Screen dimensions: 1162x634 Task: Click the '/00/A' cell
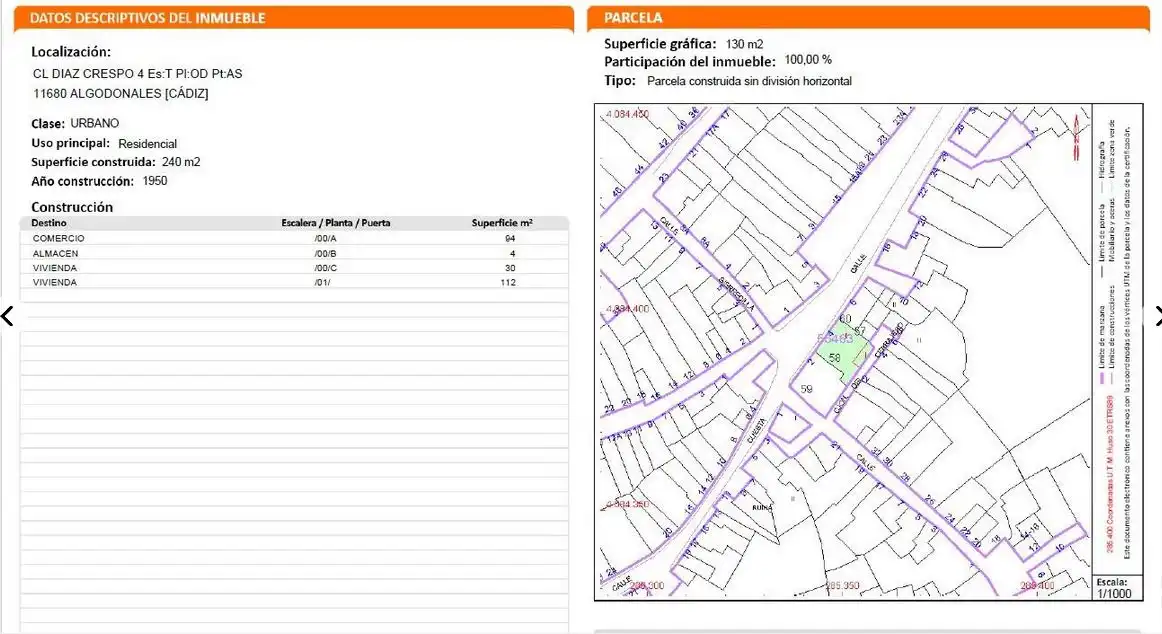click(325, 238)
